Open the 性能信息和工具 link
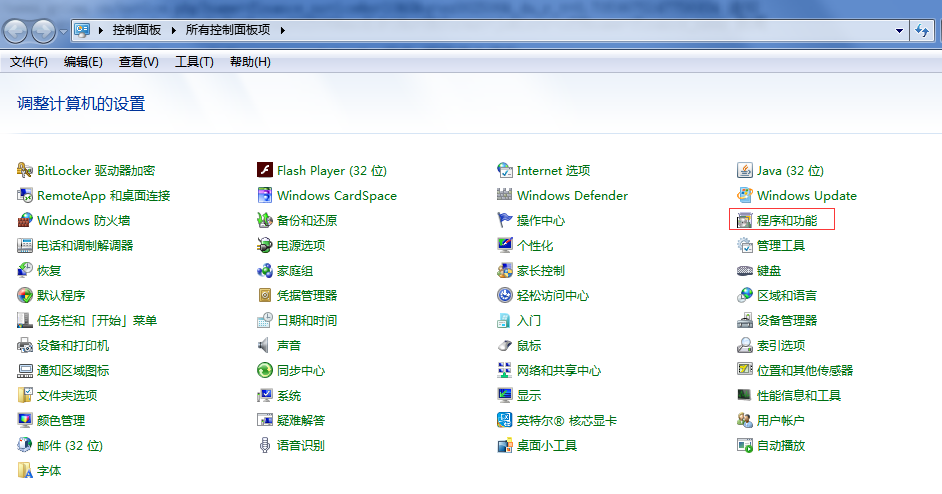The height and width of the screenshot is (494, 942). 799,395
